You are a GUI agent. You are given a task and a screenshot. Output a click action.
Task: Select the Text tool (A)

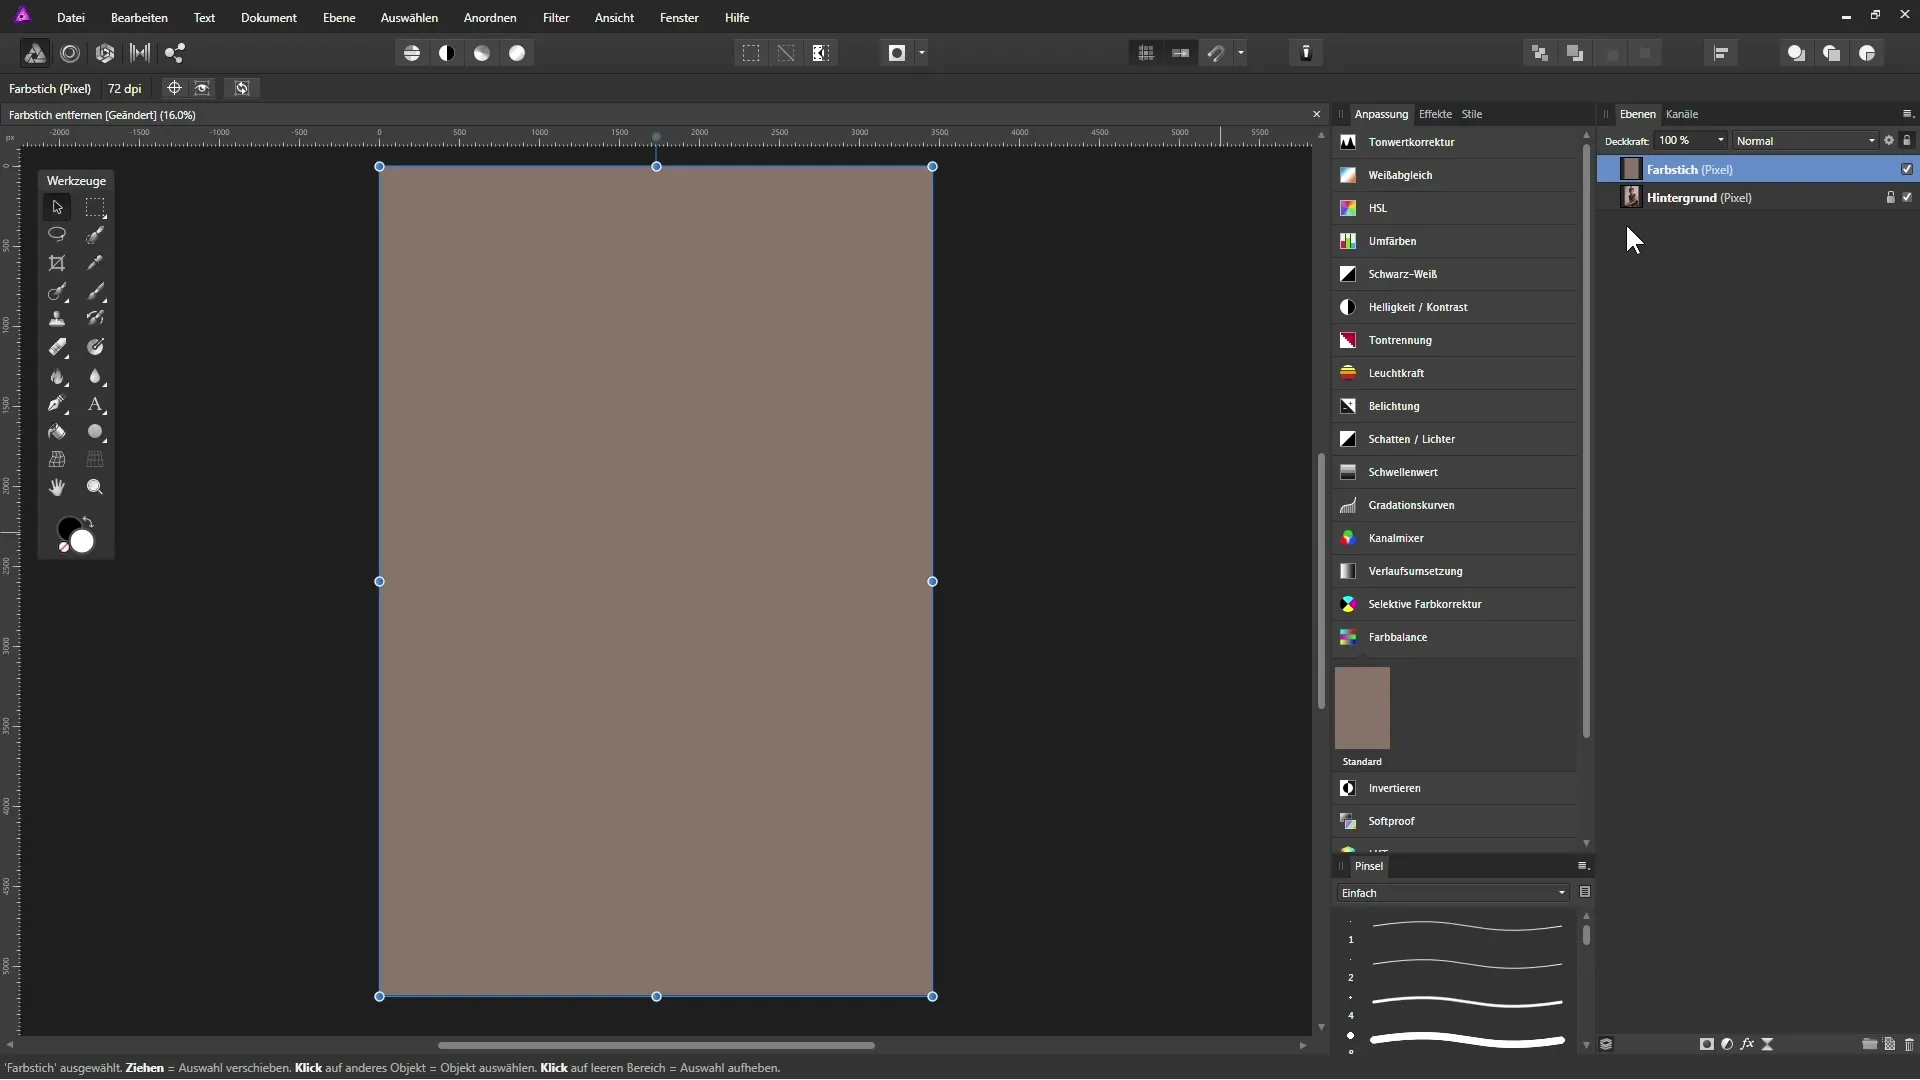(95, 405)
